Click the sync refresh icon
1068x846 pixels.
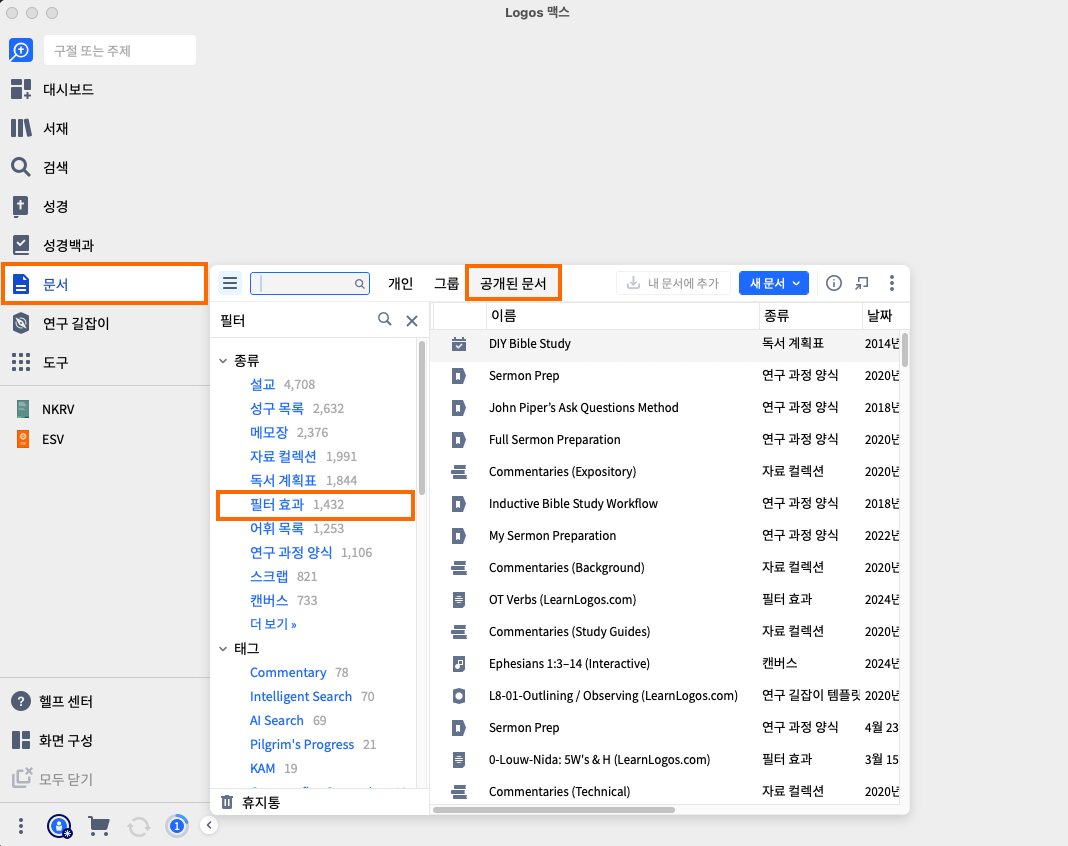(139, 826)
